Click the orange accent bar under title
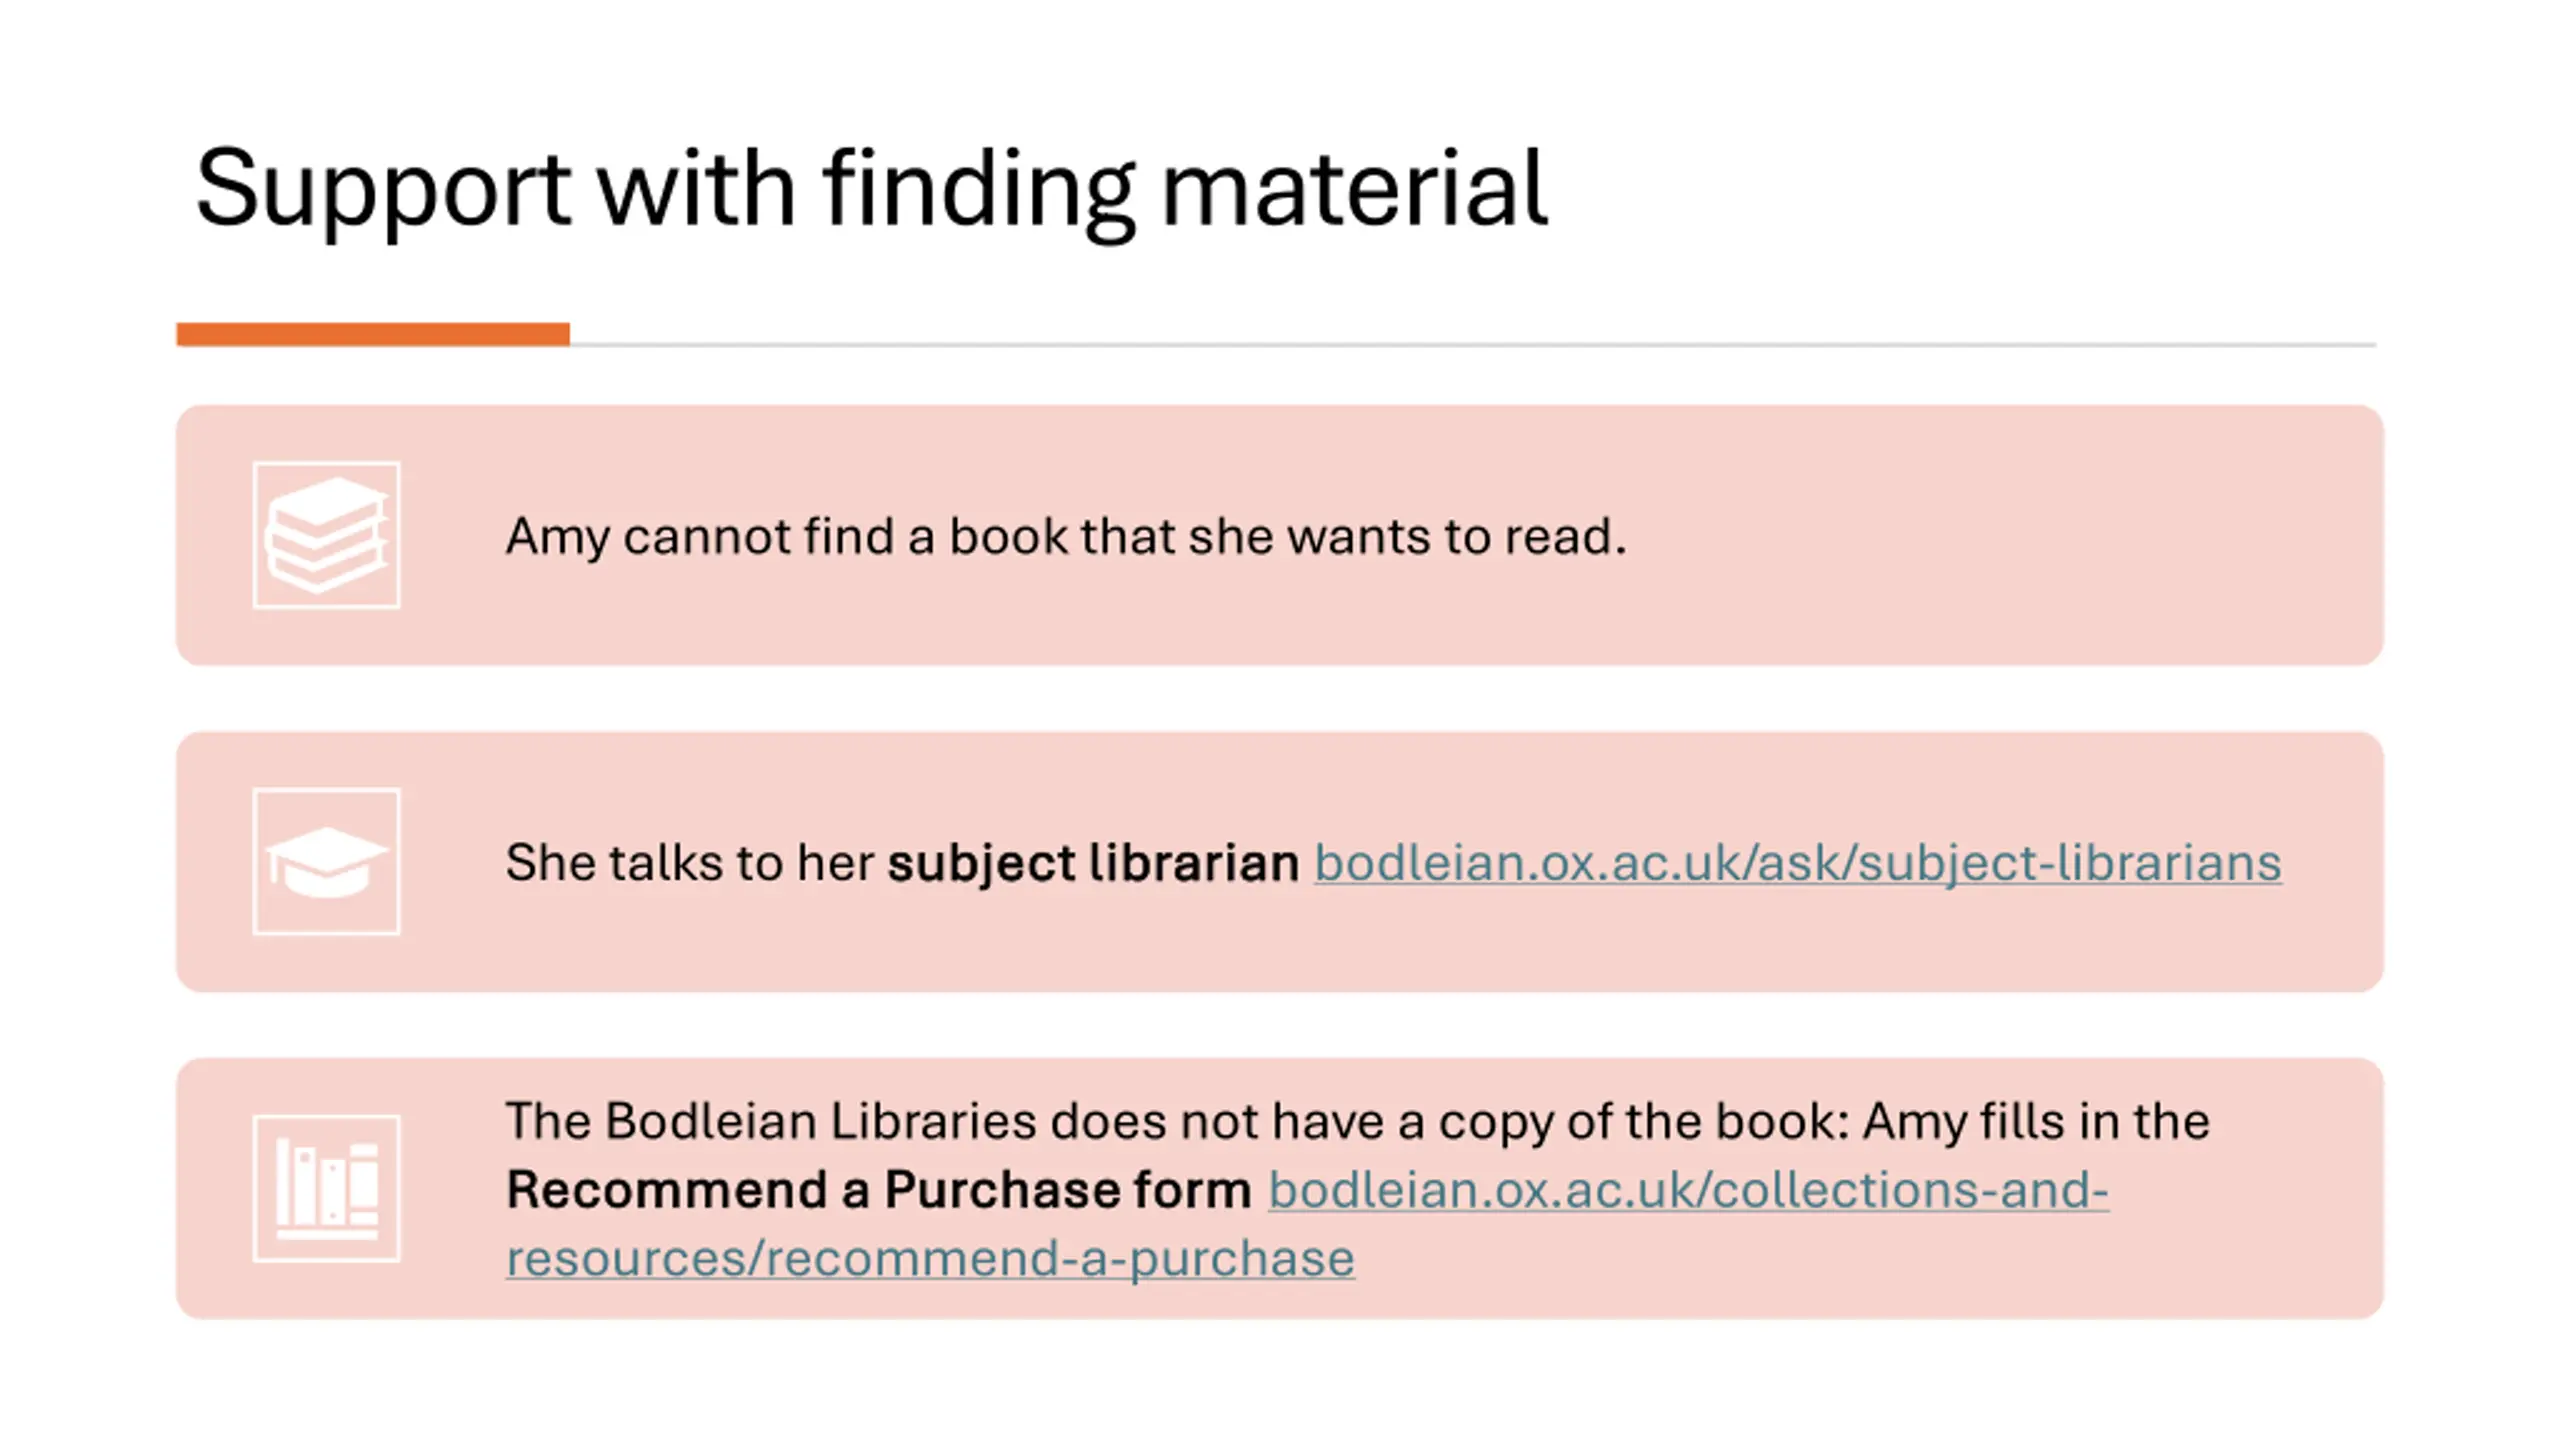 click(373, 334)
